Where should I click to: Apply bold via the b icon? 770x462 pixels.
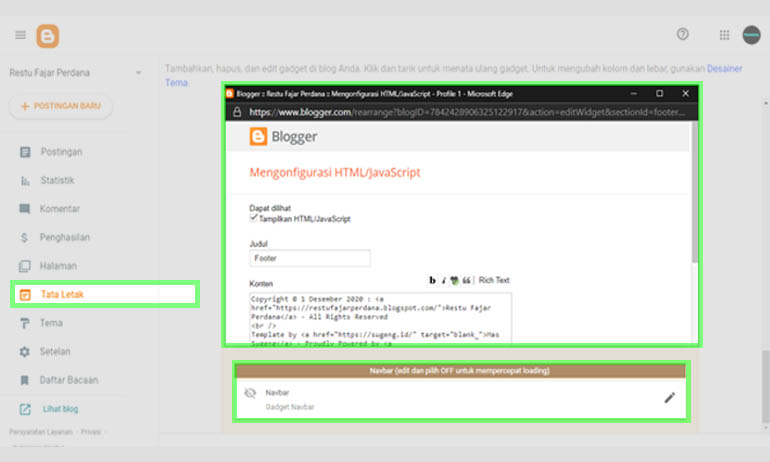(432, 280)
